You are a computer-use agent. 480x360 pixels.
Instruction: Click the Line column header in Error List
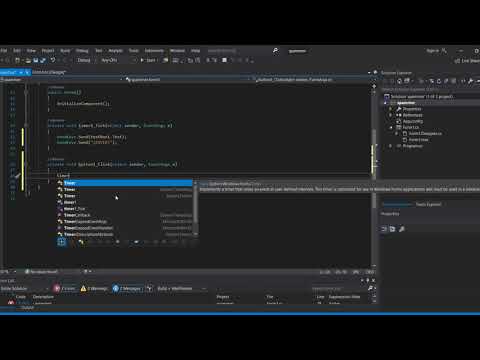pos(320,297)
